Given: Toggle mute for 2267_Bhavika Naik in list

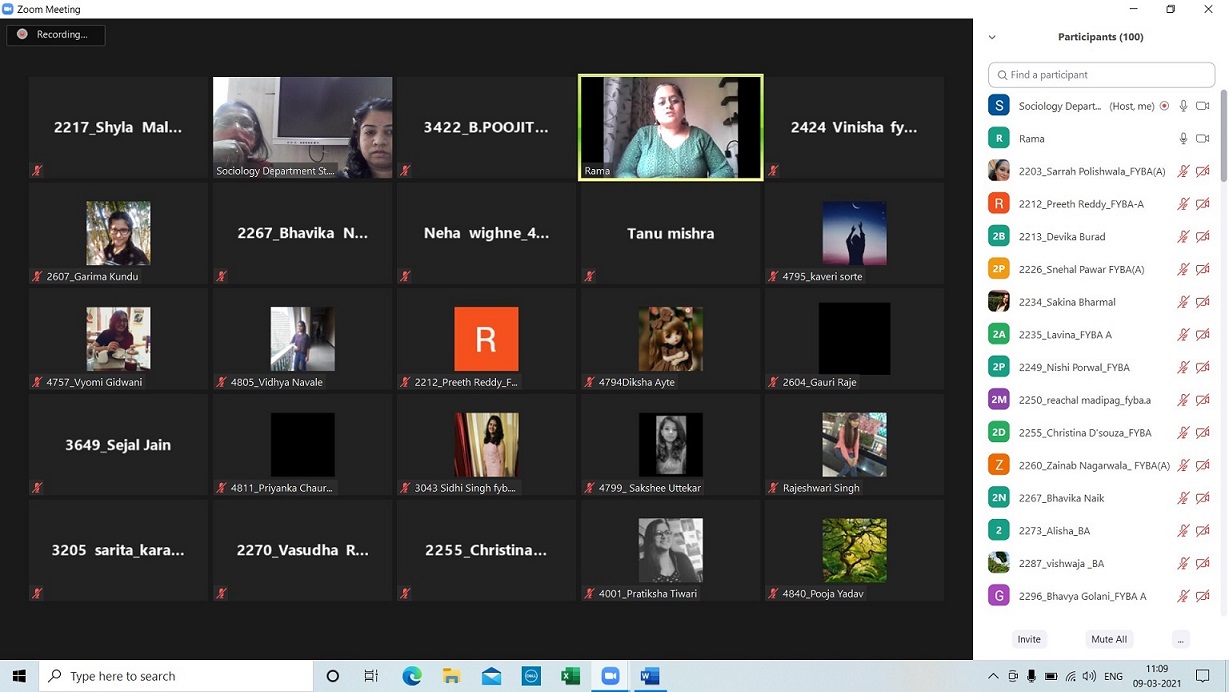Looking at the screenshot, I should pyautogui.click(x=1183, y=498).
